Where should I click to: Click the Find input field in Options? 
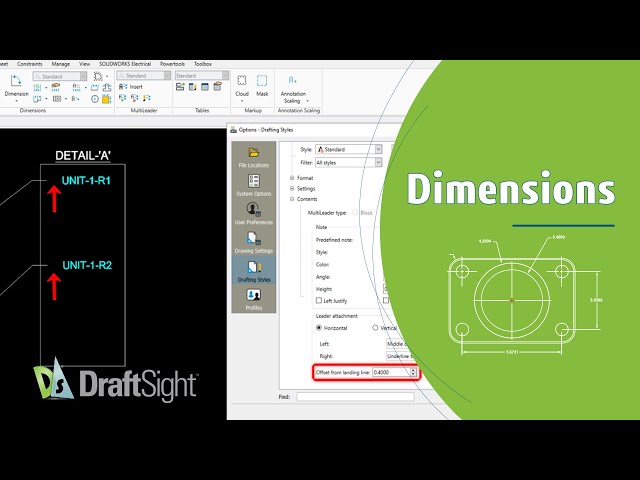[x=355, y=397]
